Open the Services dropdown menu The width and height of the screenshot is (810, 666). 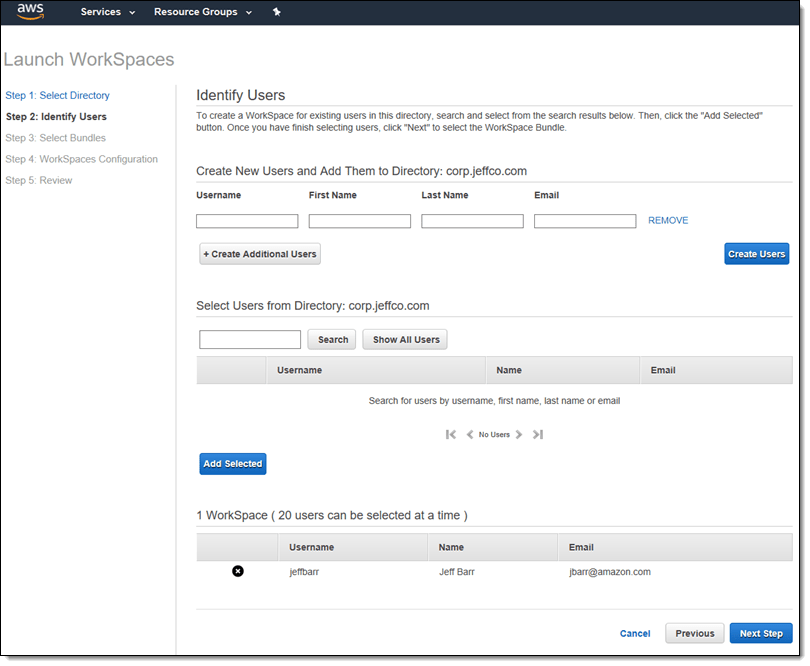point(100,12)
